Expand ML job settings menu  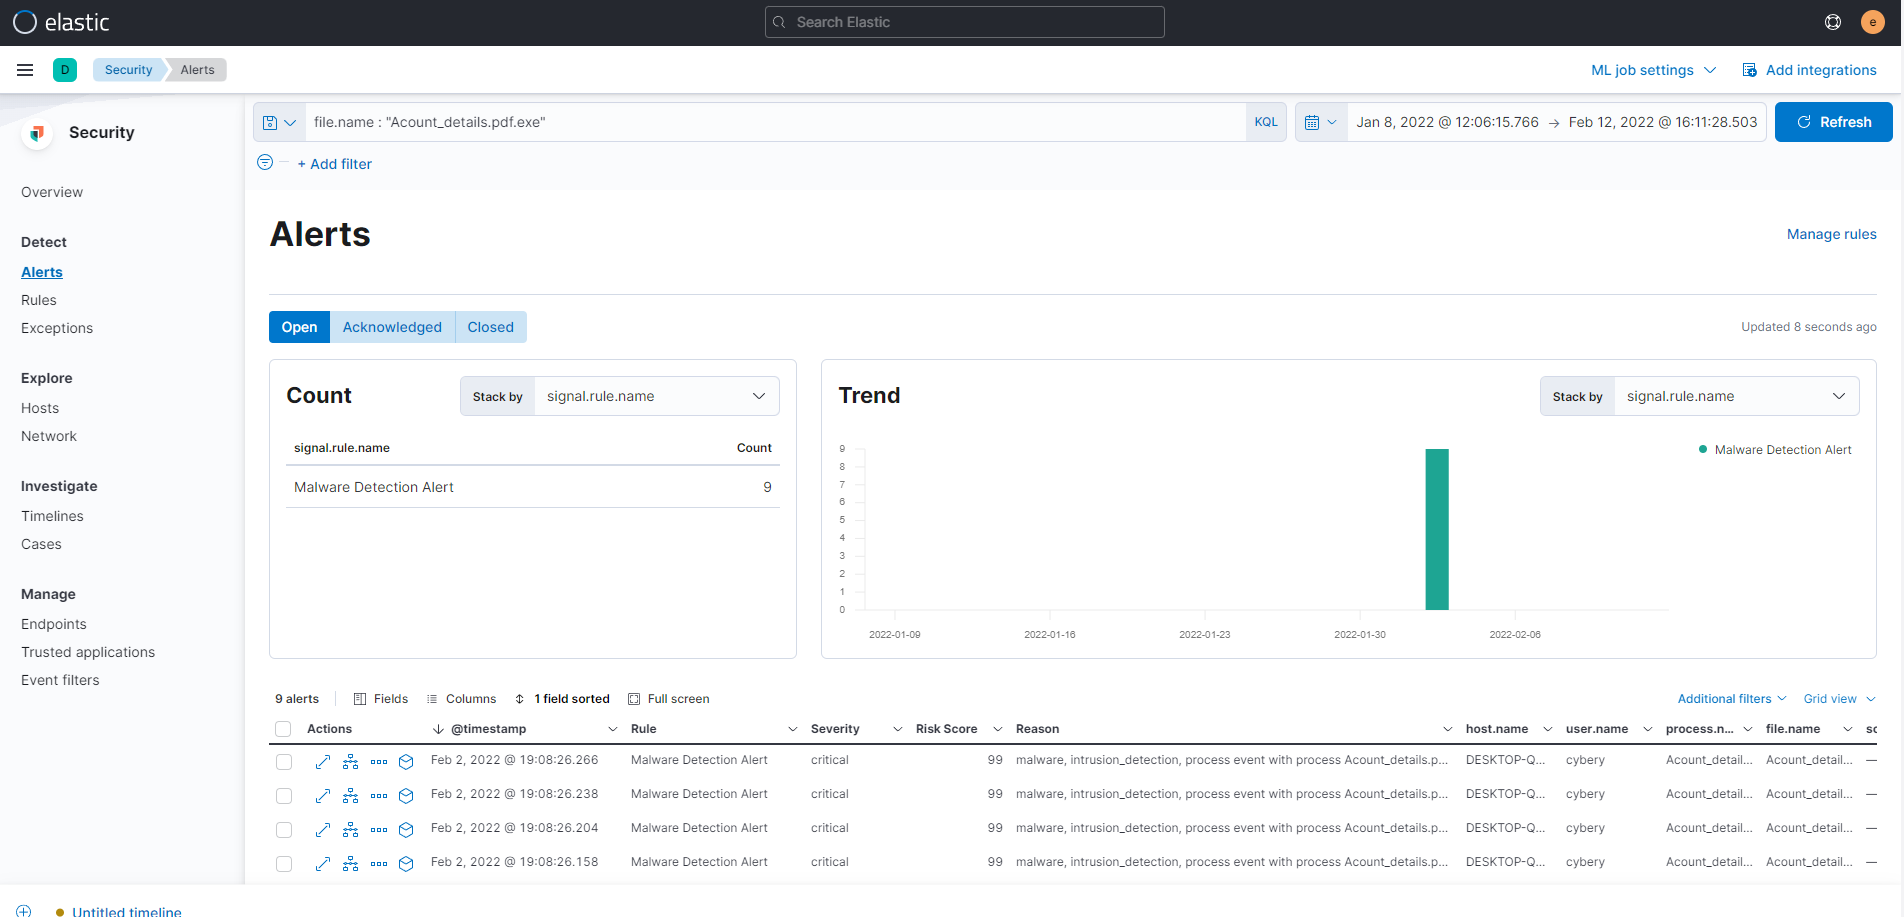[1653, 70]
